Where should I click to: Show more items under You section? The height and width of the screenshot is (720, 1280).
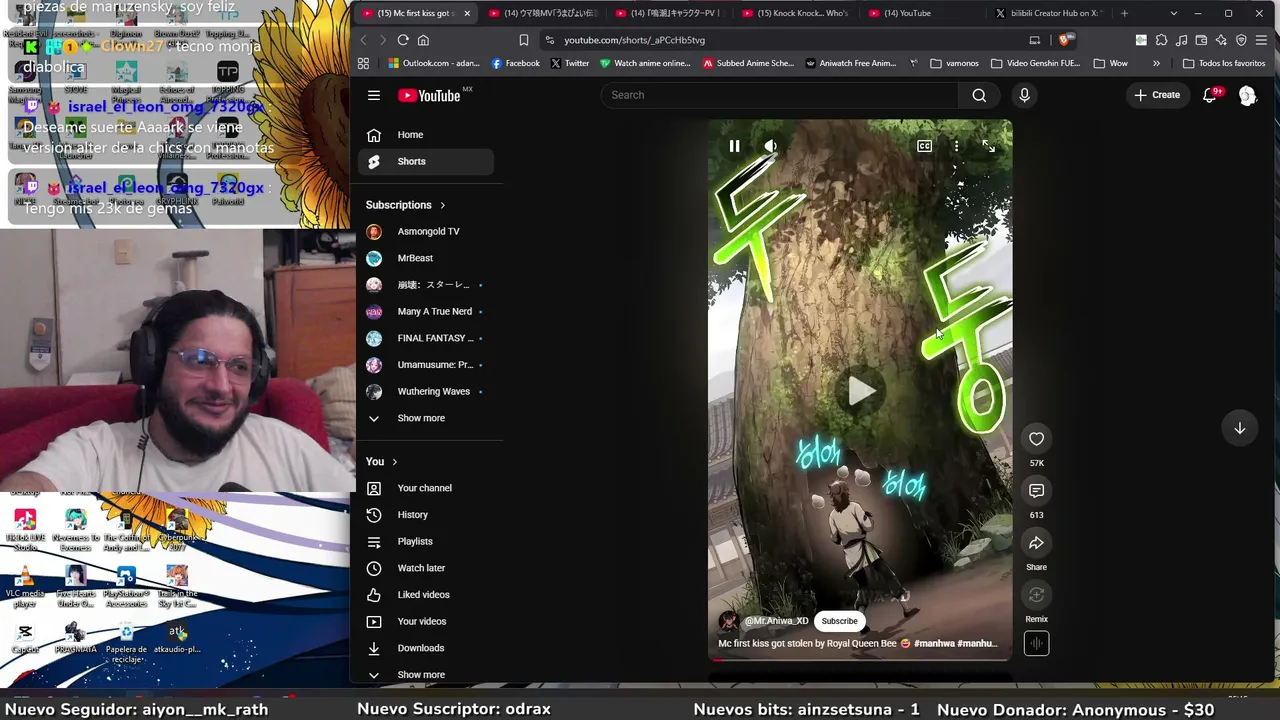[426, 675]
